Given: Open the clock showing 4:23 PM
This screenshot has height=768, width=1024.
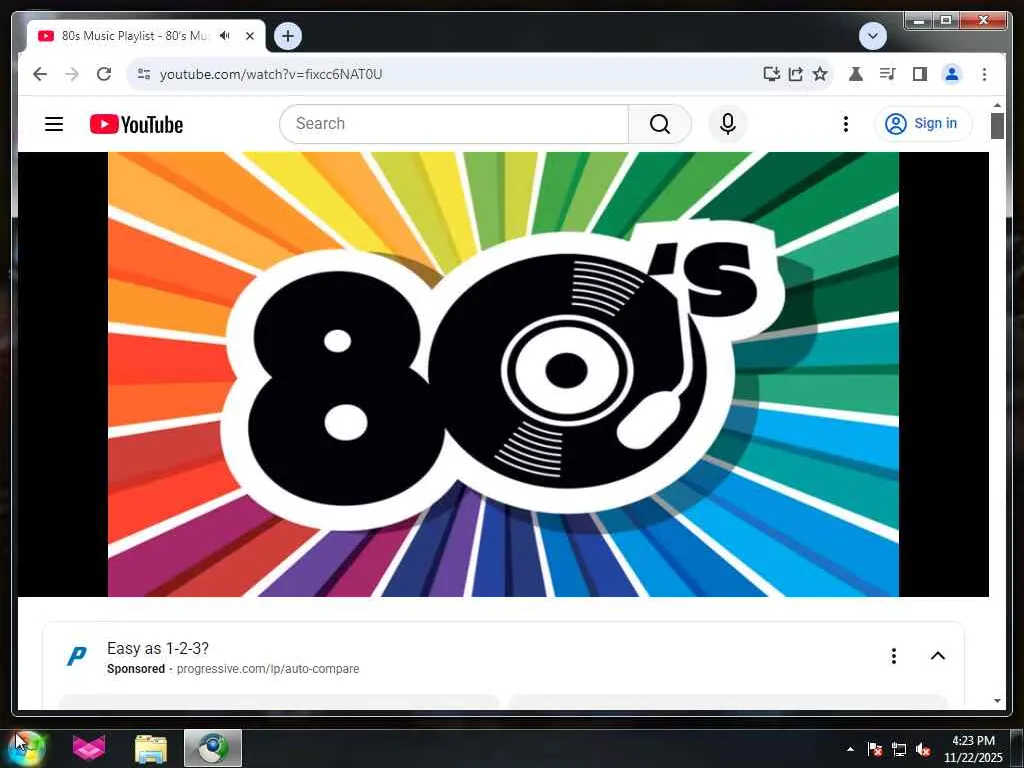Looking at the screenshot, I should pyautogui.click(x=973, y=748).
